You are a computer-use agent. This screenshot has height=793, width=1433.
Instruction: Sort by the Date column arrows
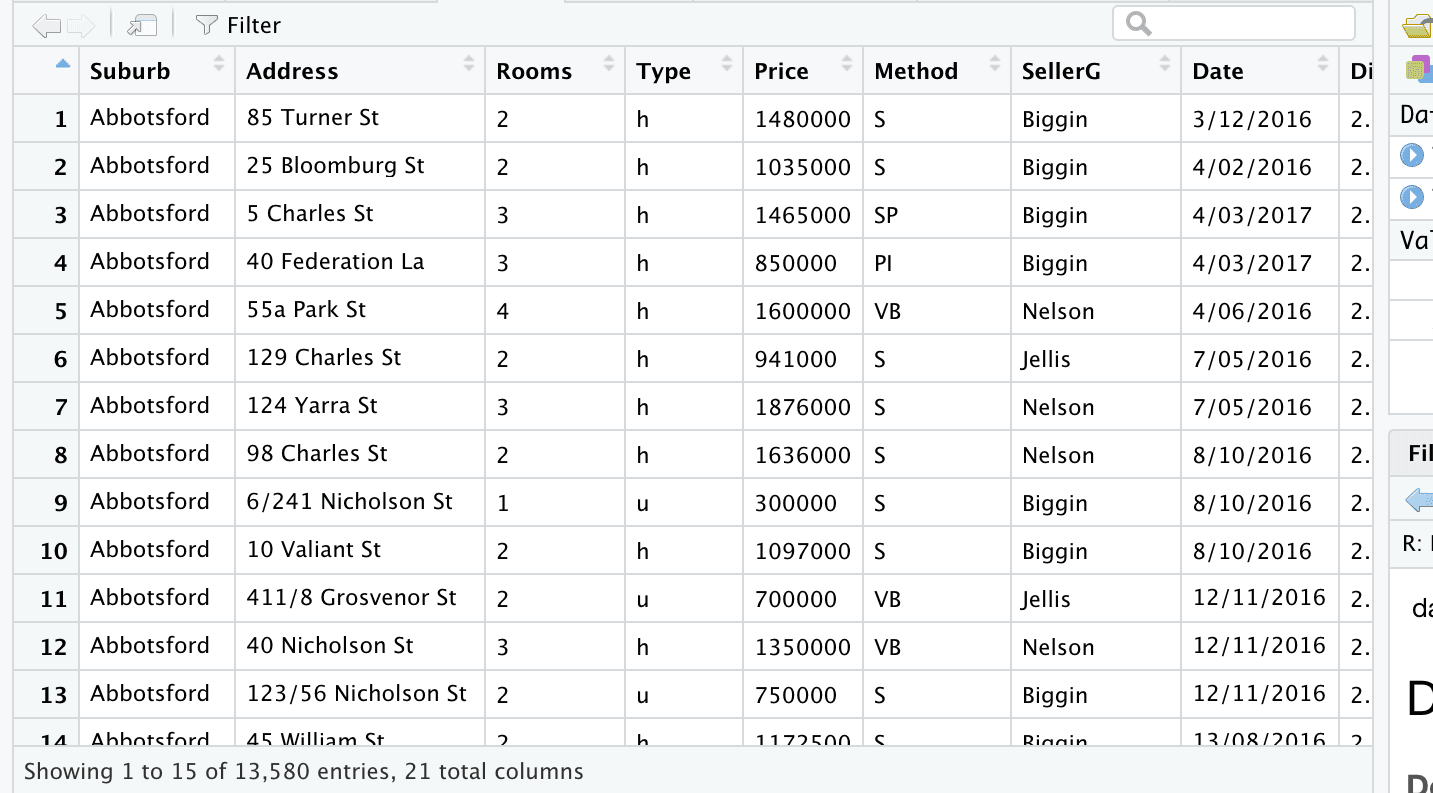1324,65
